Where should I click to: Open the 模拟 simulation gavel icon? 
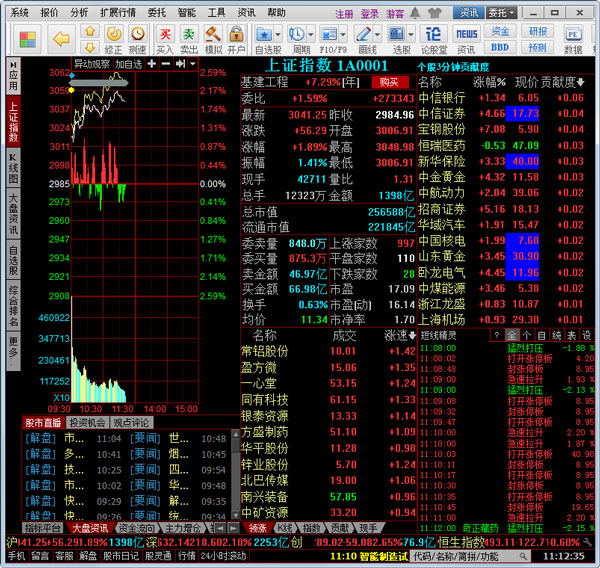click(x=212, y=34)
